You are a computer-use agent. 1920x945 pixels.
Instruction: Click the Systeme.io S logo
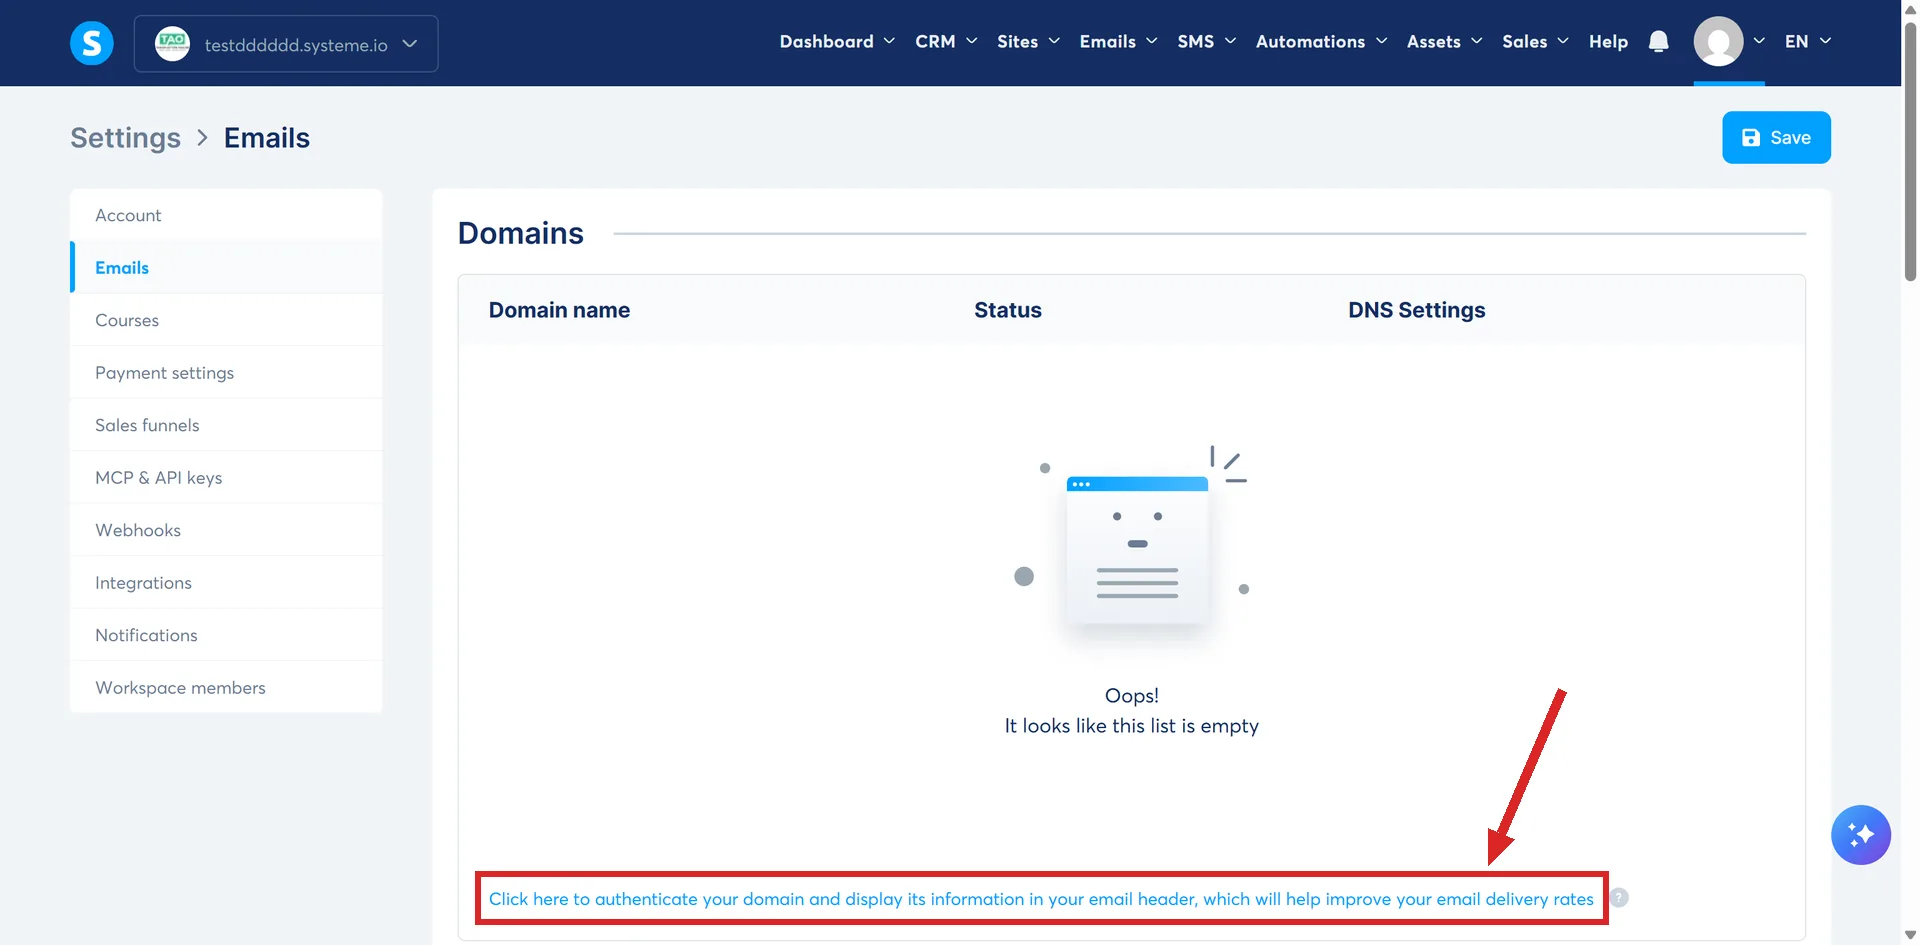coord(92,43)
